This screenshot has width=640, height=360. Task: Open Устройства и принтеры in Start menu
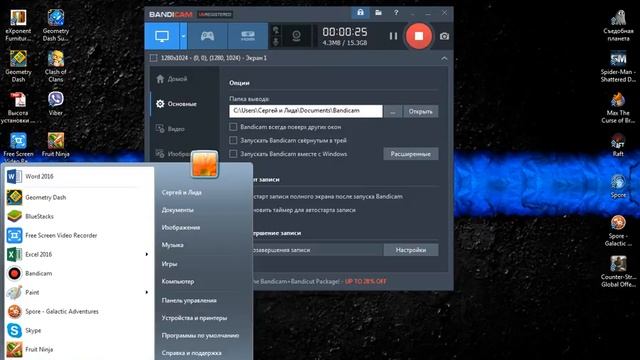pyautogui.click(x=194, y=318)
